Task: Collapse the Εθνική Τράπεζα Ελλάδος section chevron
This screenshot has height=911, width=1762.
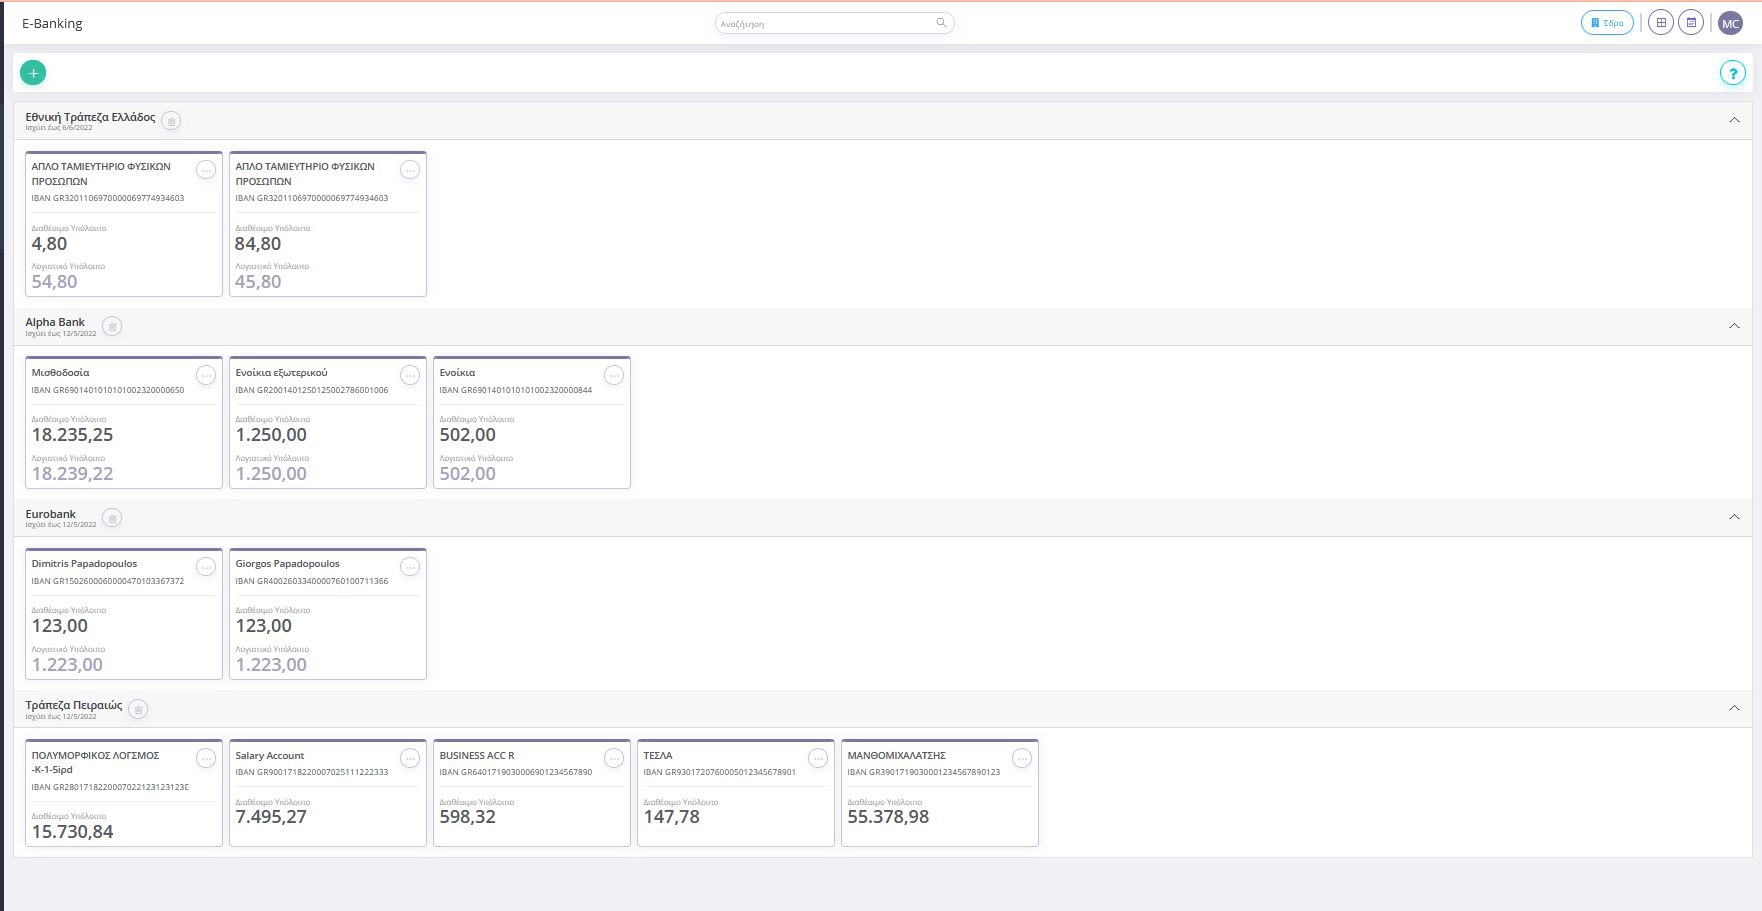Action: coord(1734,120)
